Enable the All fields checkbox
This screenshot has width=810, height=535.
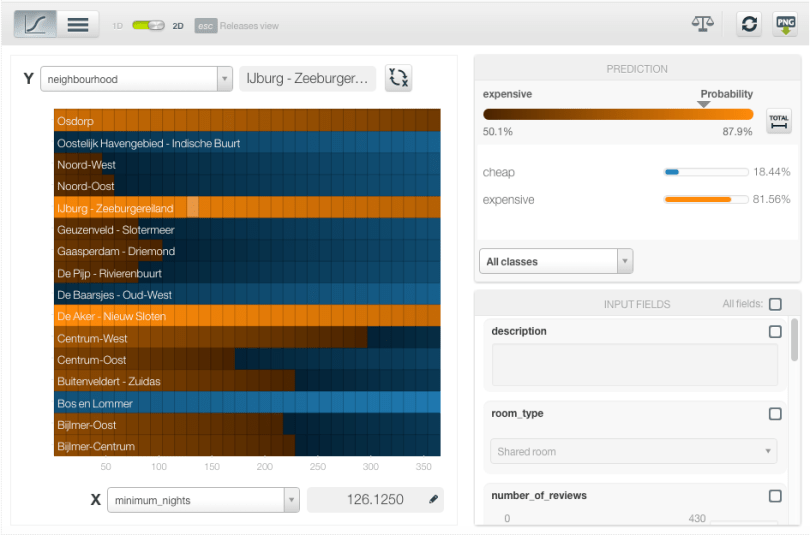[x=773, y=304]
